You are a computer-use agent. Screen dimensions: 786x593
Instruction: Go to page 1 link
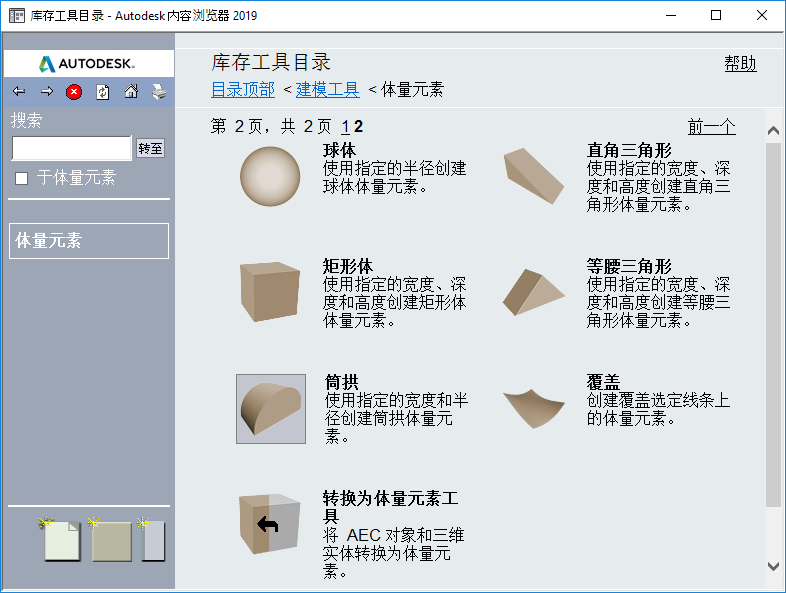pos(345,126)
